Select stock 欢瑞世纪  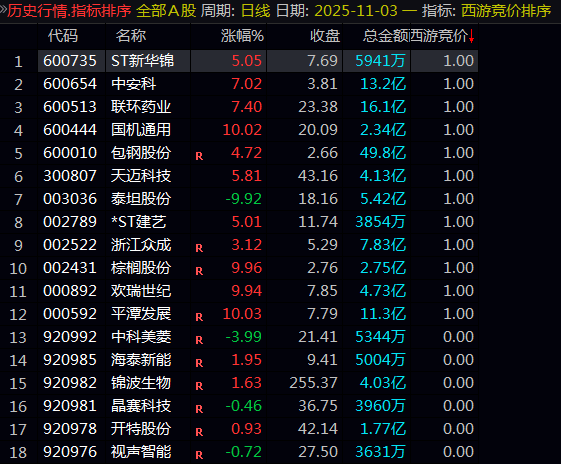(141, 291)
